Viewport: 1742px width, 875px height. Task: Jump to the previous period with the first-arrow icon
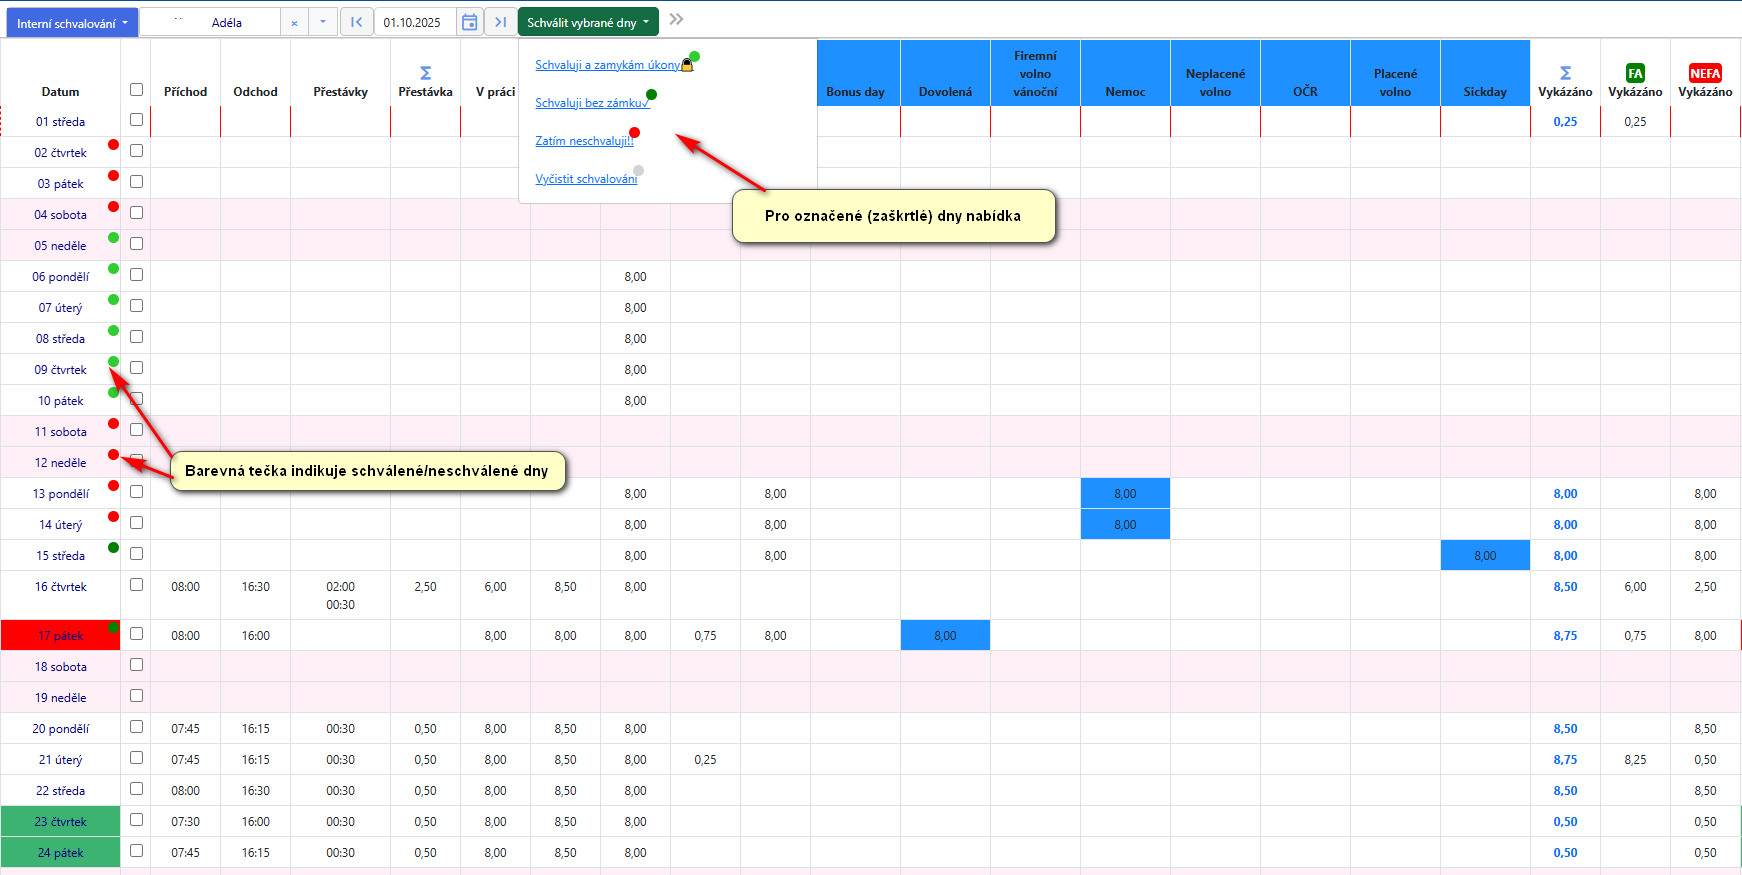[x=356, y=22]
